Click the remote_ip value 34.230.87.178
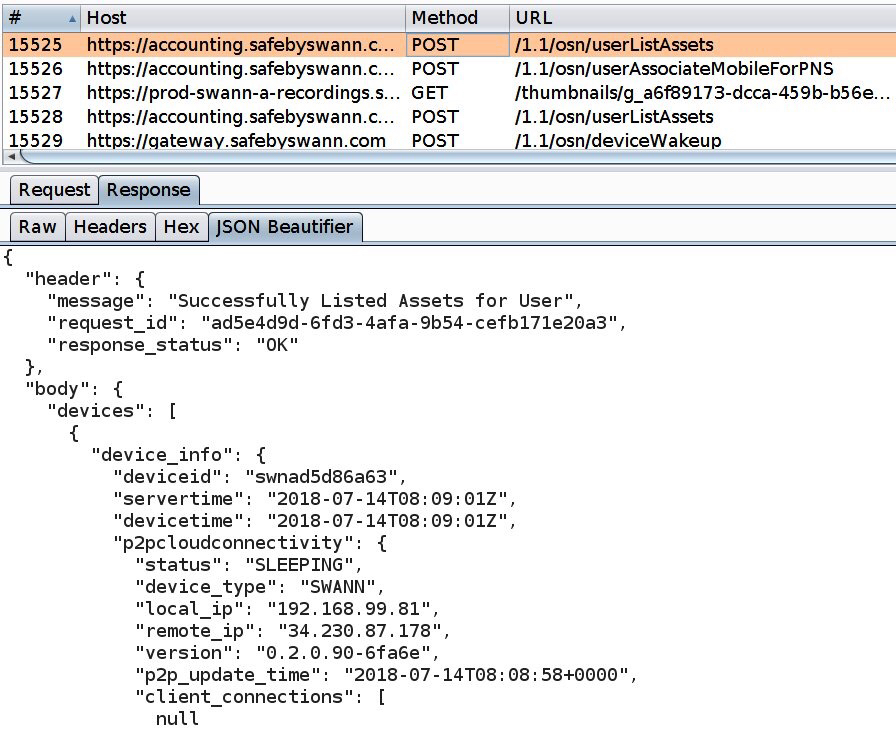The height and width of the screenshot is (731, 896). pos(359,631)
